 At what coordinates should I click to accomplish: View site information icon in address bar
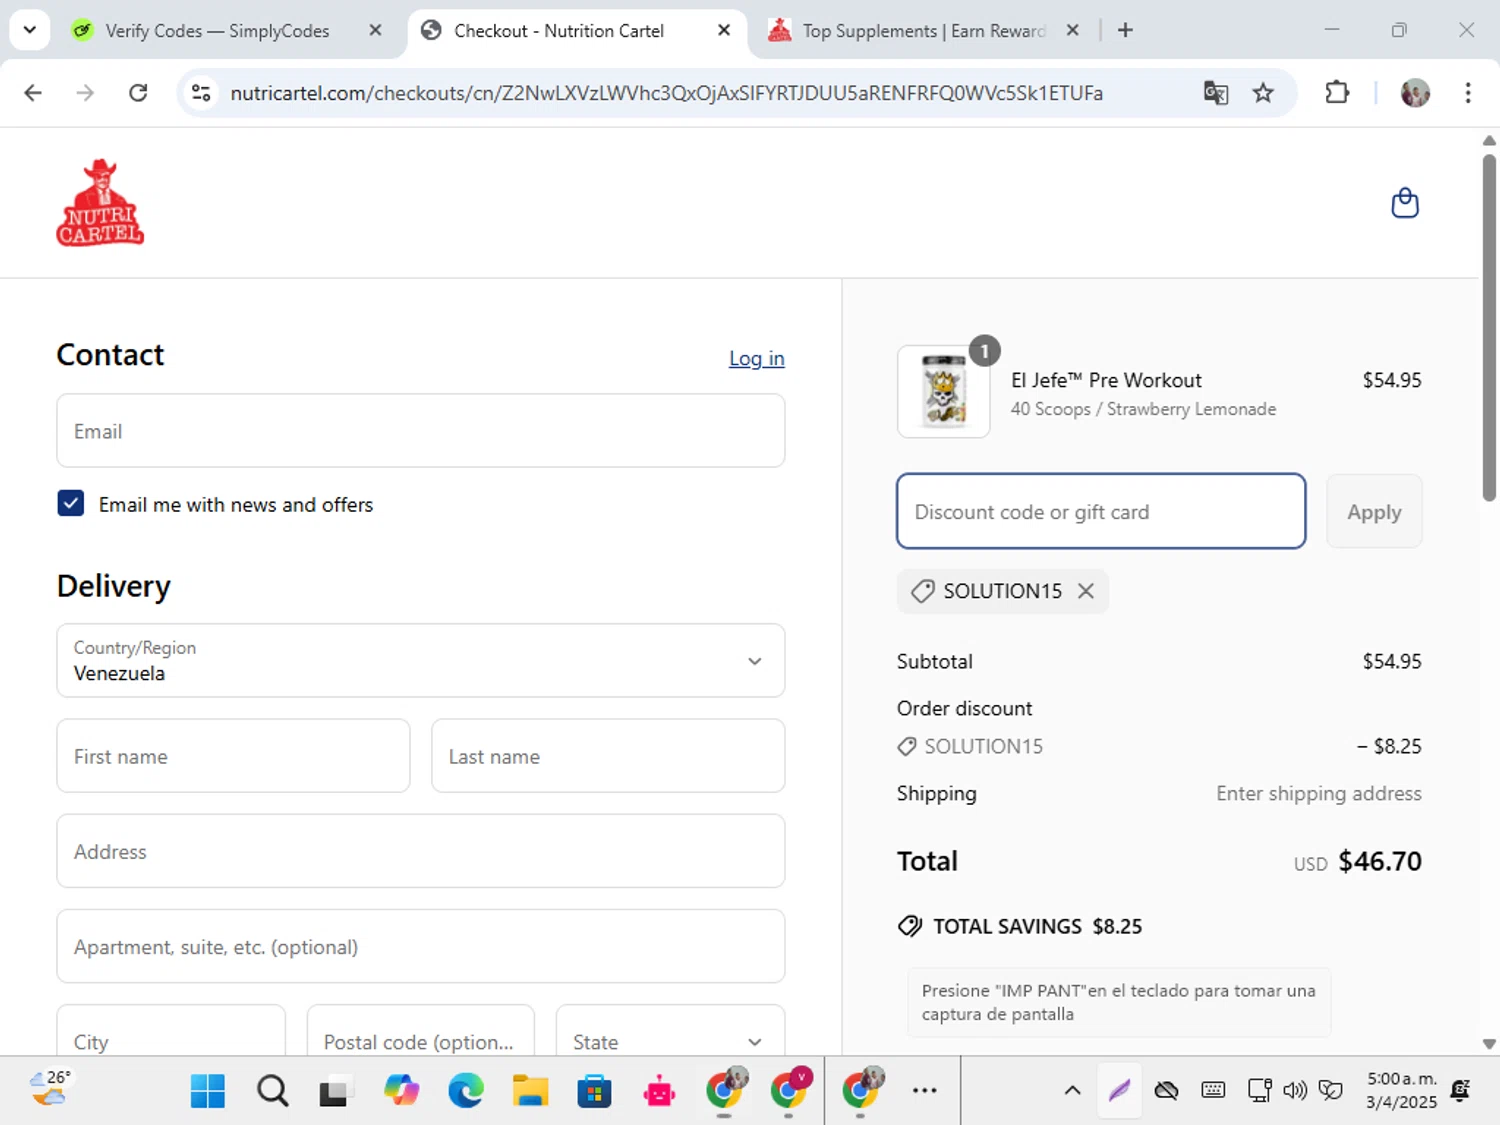point(201,93)
